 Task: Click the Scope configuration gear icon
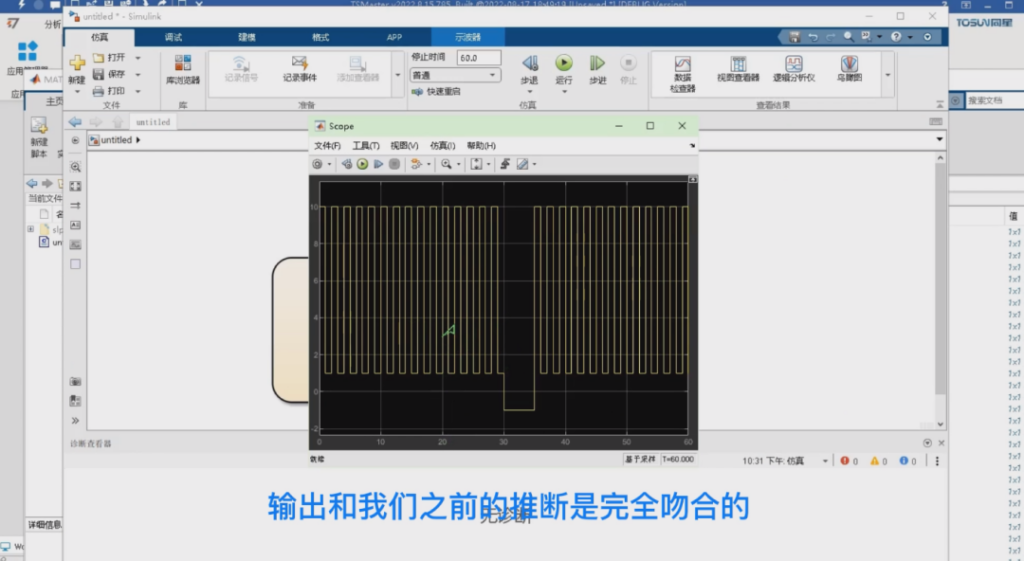[318, 164]
